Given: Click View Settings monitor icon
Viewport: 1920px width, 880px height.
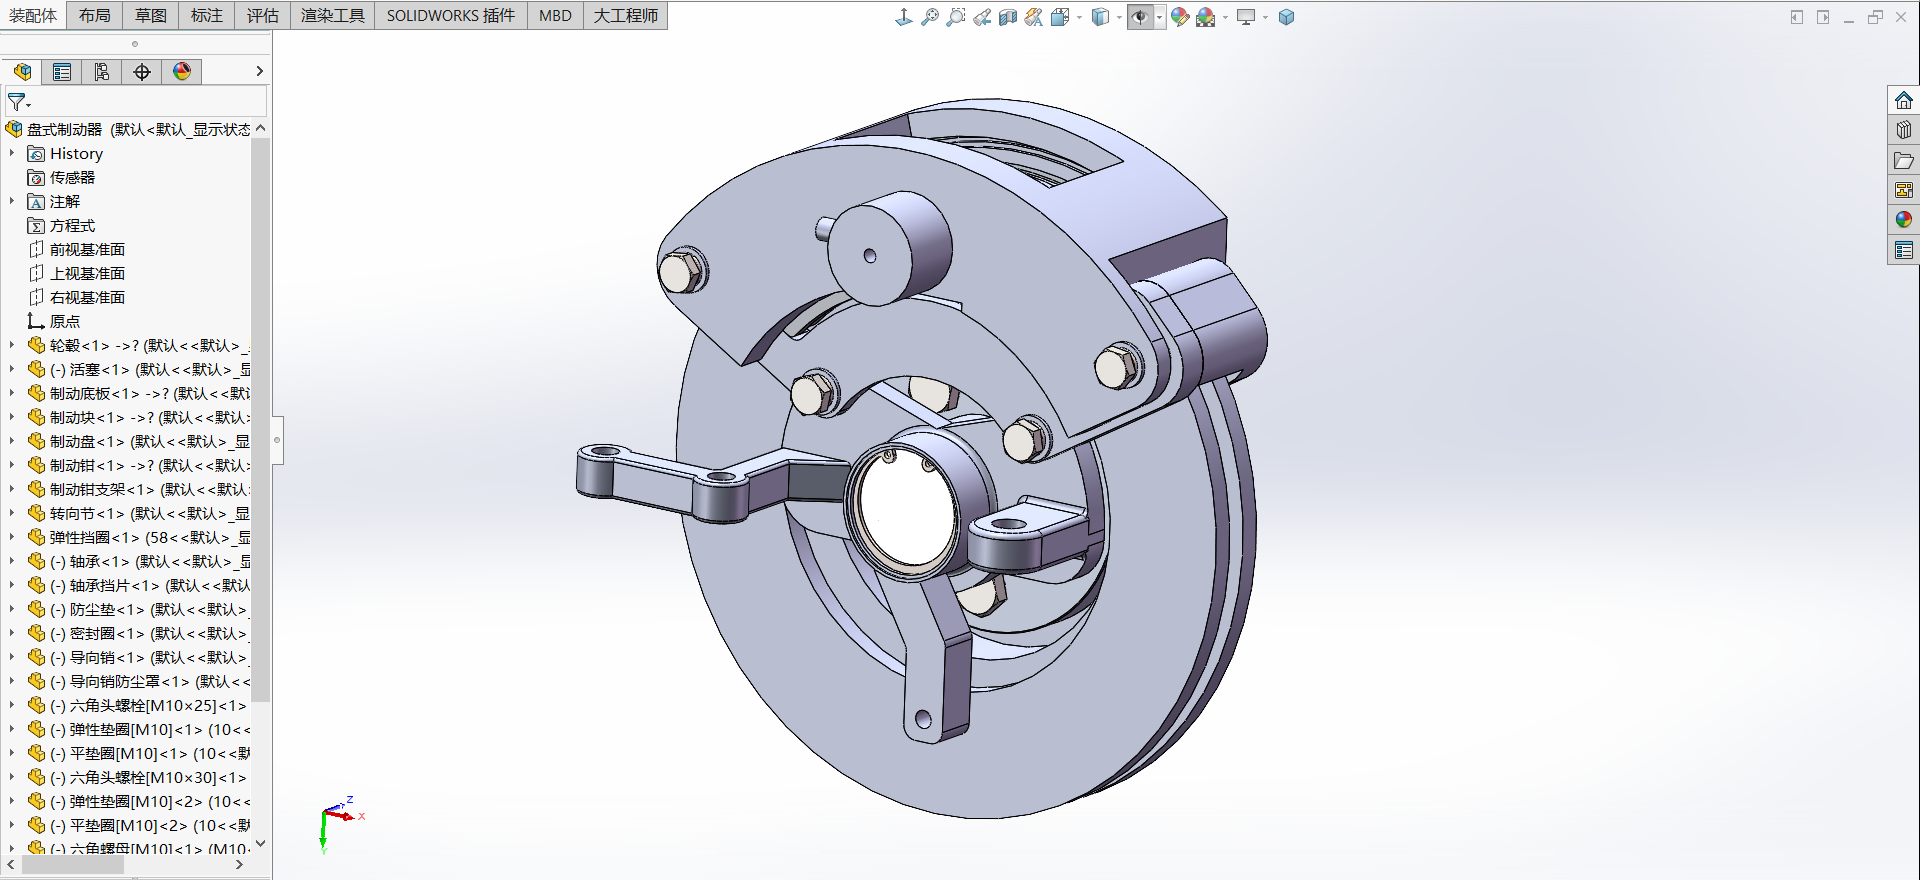Looking at the screenshot, I should pos(1246,17).
